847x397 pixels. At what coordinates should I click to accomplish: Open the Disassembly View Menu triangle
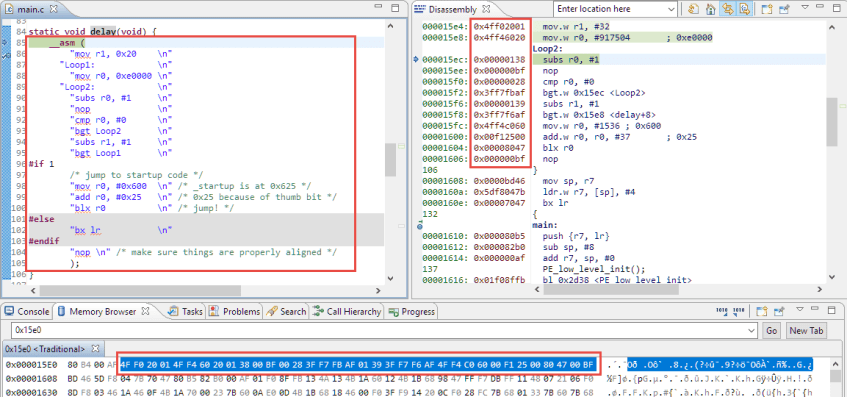pyautogui.click(x=804, y=8)
